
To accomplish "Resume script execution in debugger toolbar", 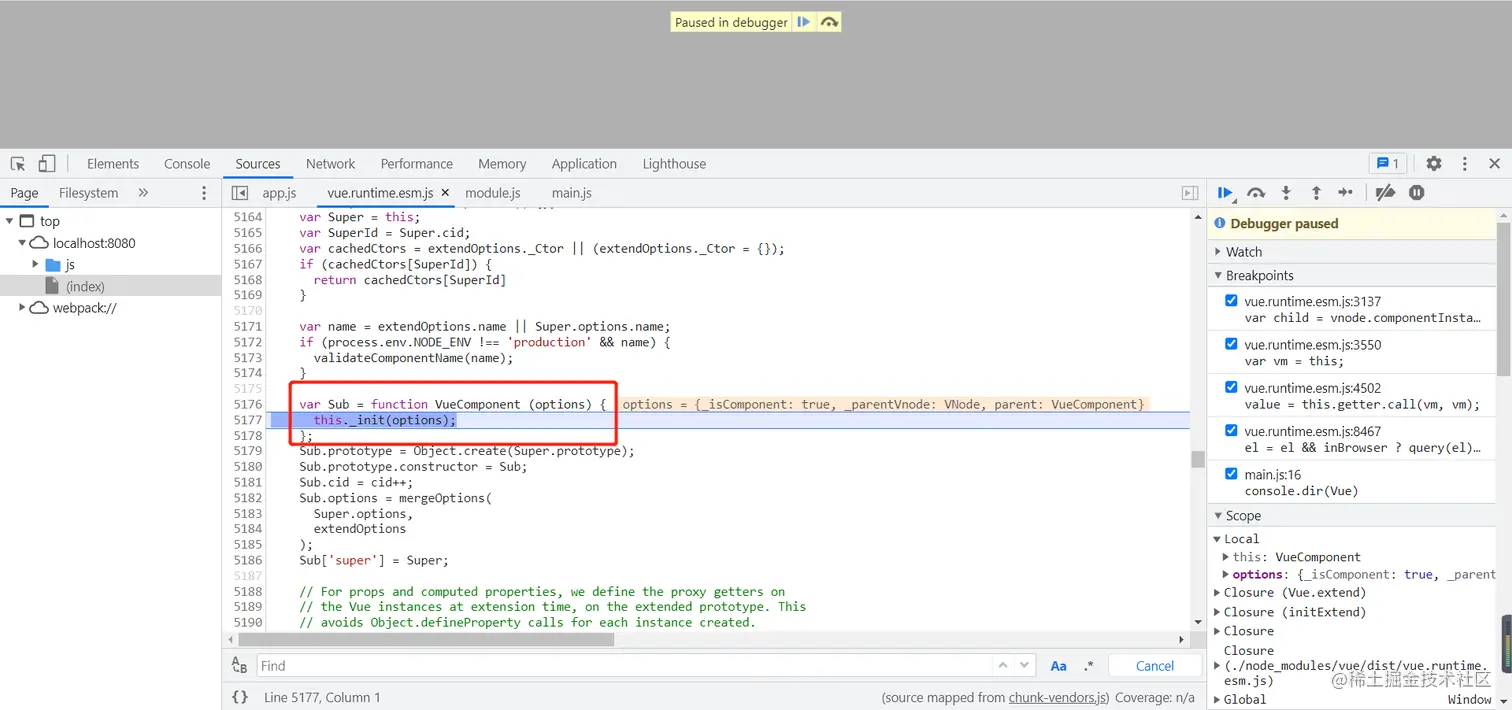I will (1225, 193).
